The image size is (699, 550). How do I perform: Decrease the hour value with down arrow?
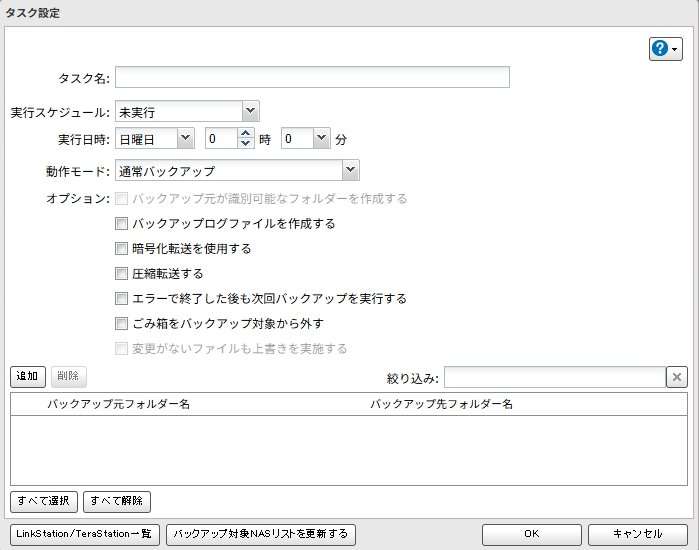246,144
